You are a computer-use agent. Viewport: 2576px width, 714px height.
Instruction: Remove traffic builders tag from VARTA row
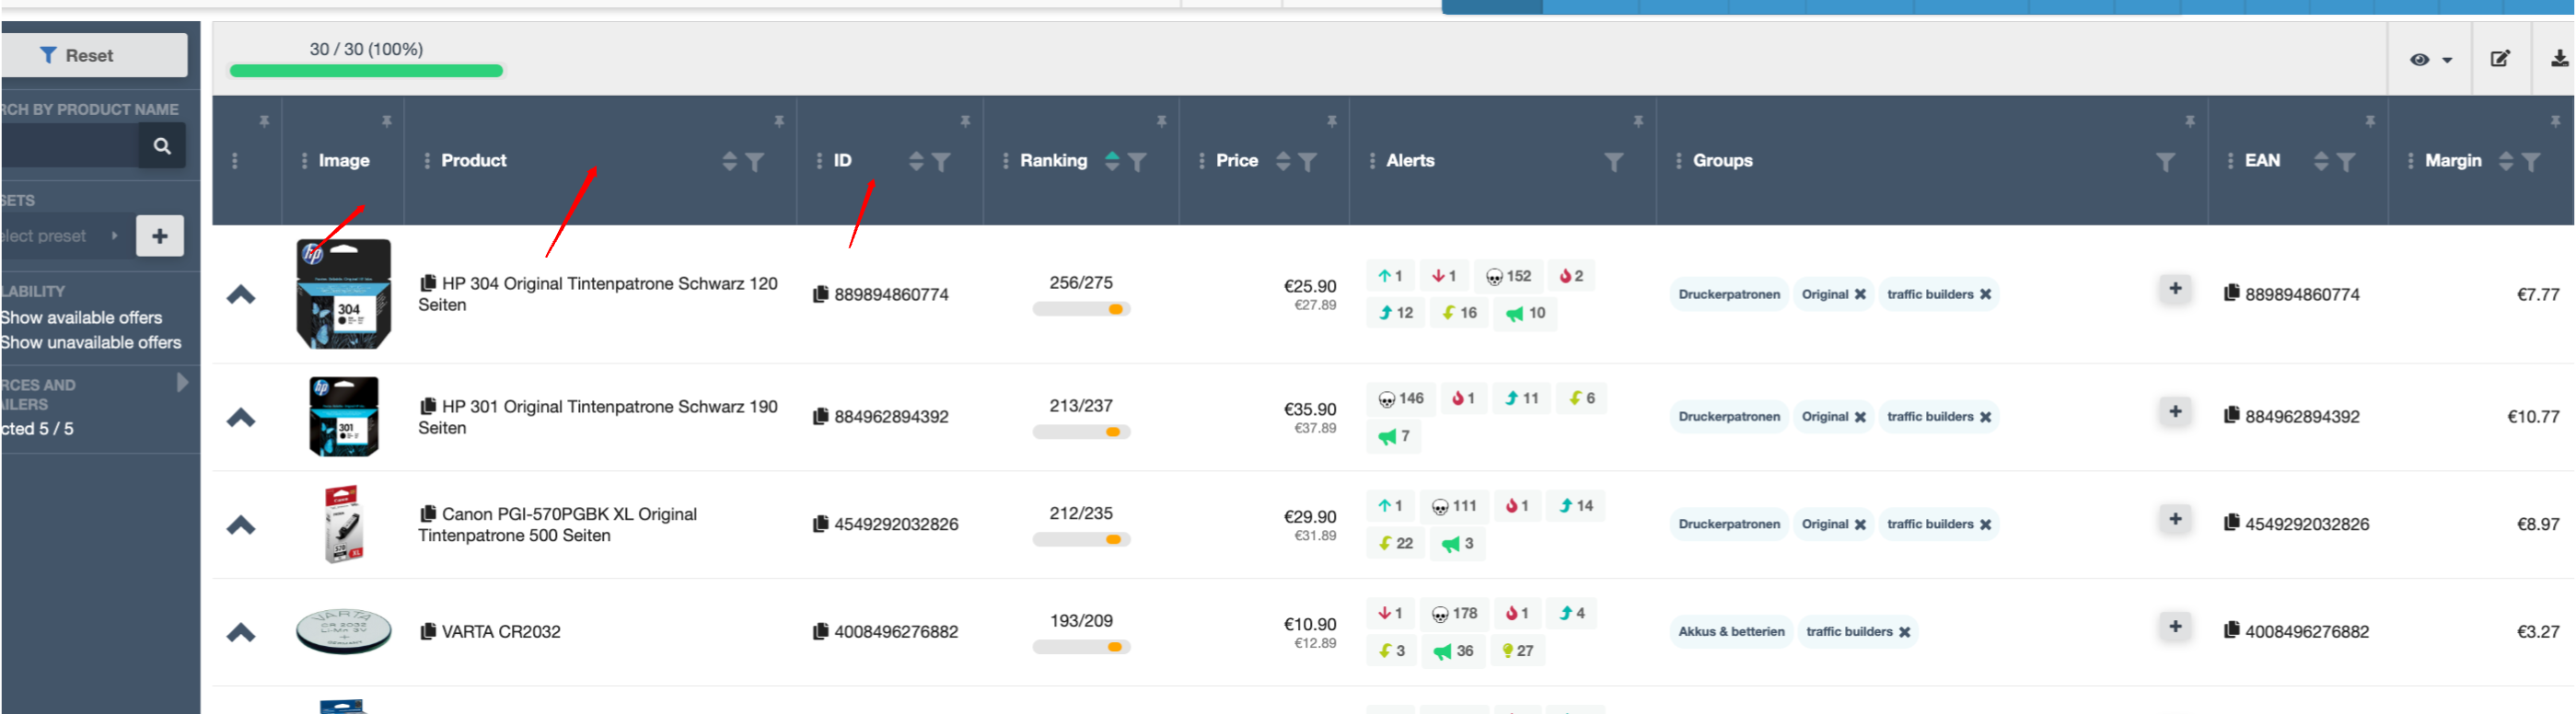[1904, 632]
